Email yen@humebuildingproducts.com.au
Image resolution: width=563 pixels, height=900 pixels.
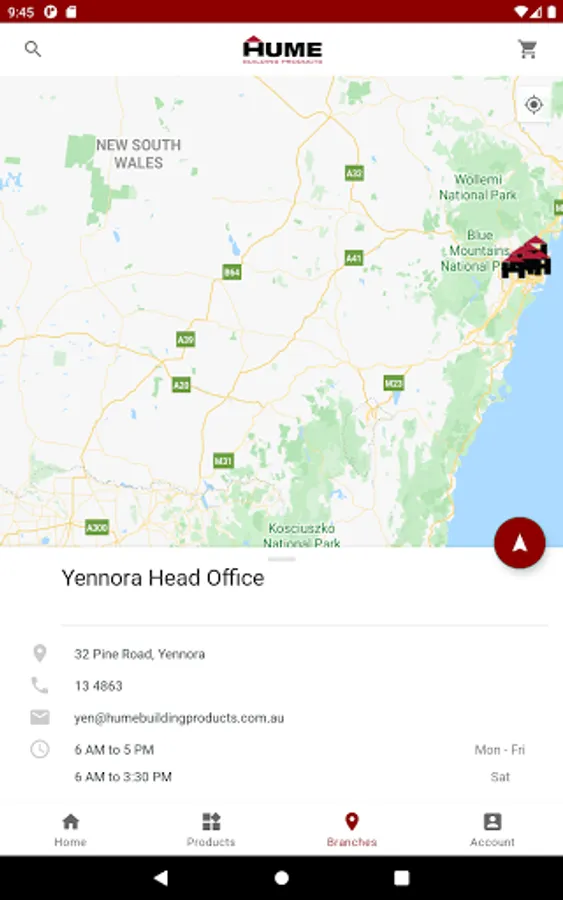[179, 718]
